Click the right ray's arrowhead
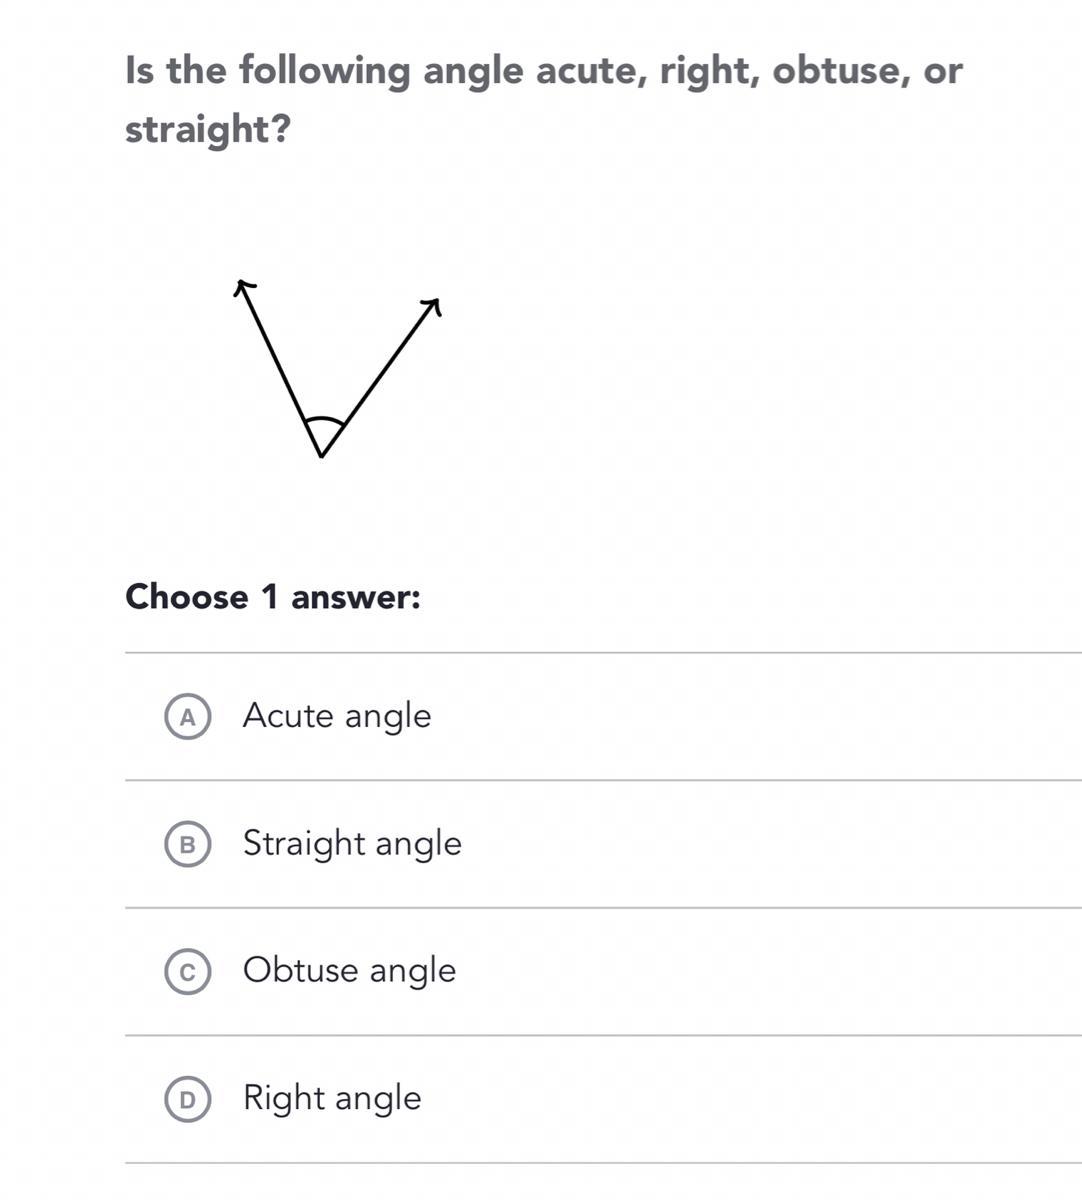This screenshot has height=1200, width=1082. click(x=432, y=304)
